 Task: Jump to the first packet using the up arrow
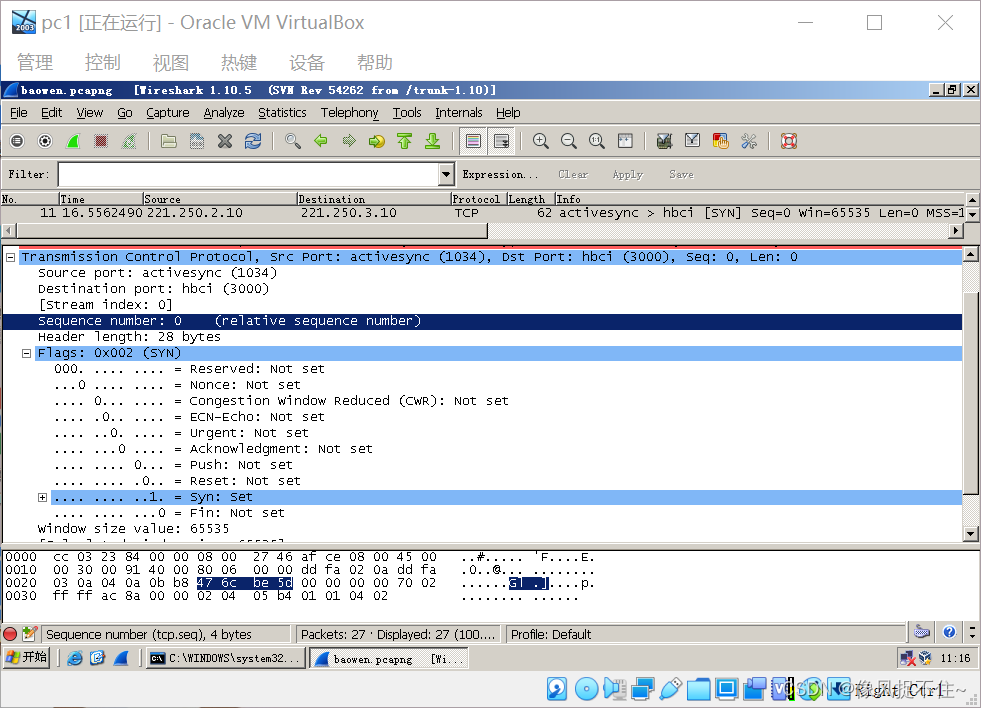[405, 141]
